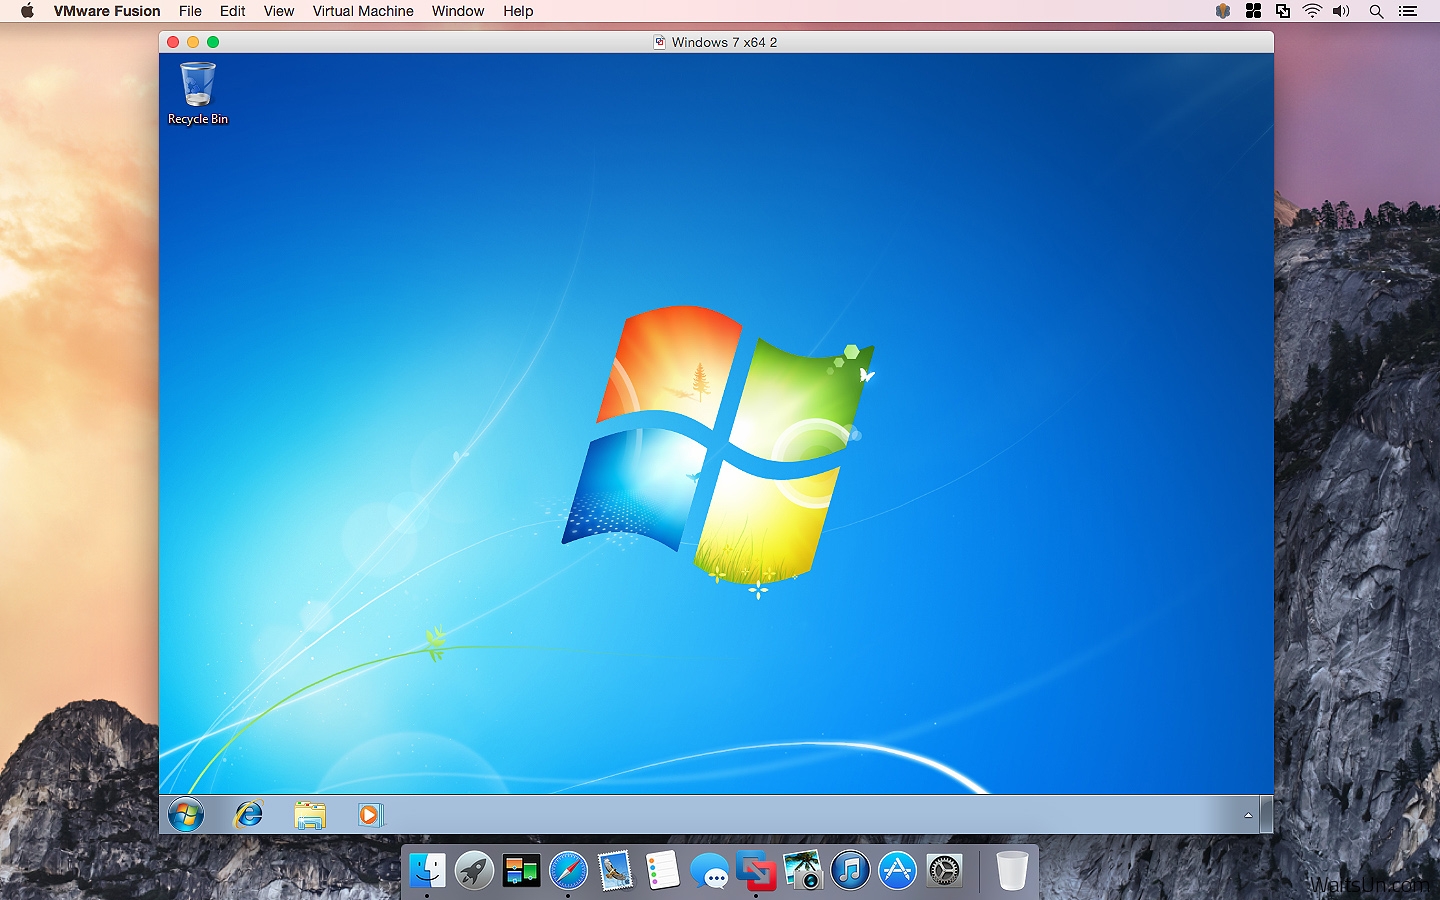Screen dimensions: 1440x900
Task: Open the Windows Start menu orb
Action: pyautogui.click(x=186, y=815)
